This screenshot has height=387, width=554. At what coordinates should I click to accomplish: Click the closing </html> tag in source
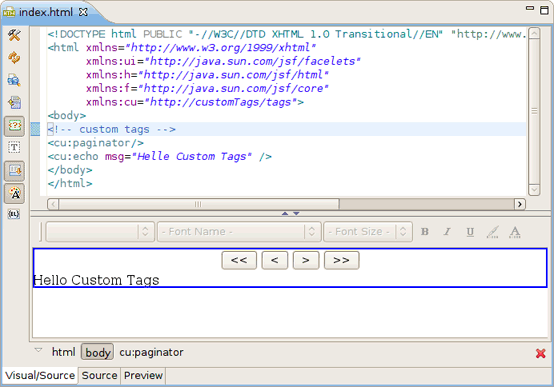tap(70, 183)
